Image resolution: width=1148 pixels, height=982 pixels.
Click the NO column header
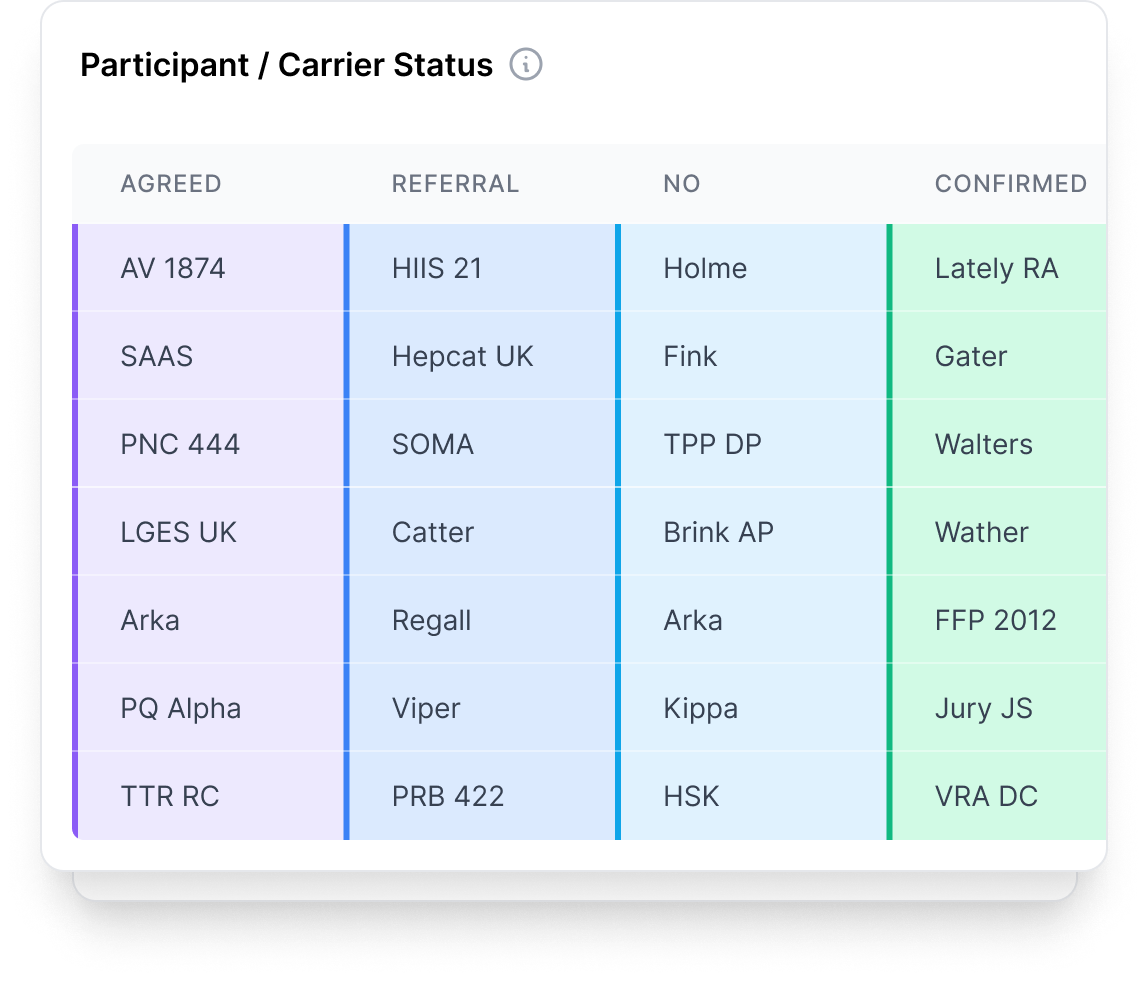[683, 184]
